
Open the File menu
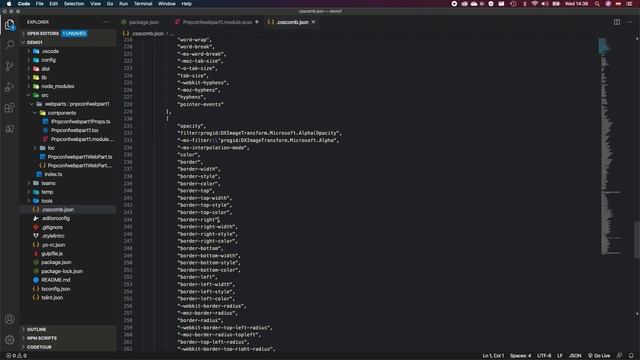(x=40, y=4)
